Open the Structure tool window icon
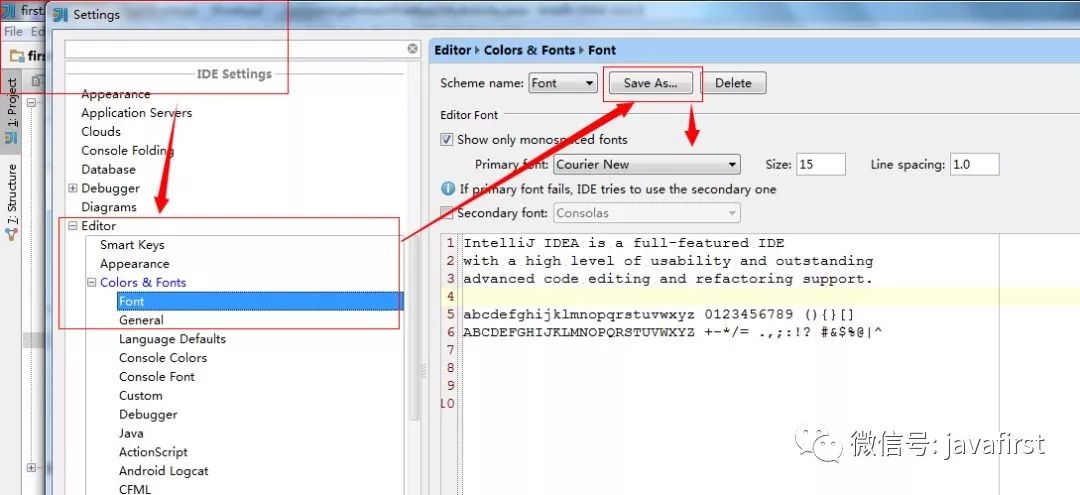 tap(11, 233)
